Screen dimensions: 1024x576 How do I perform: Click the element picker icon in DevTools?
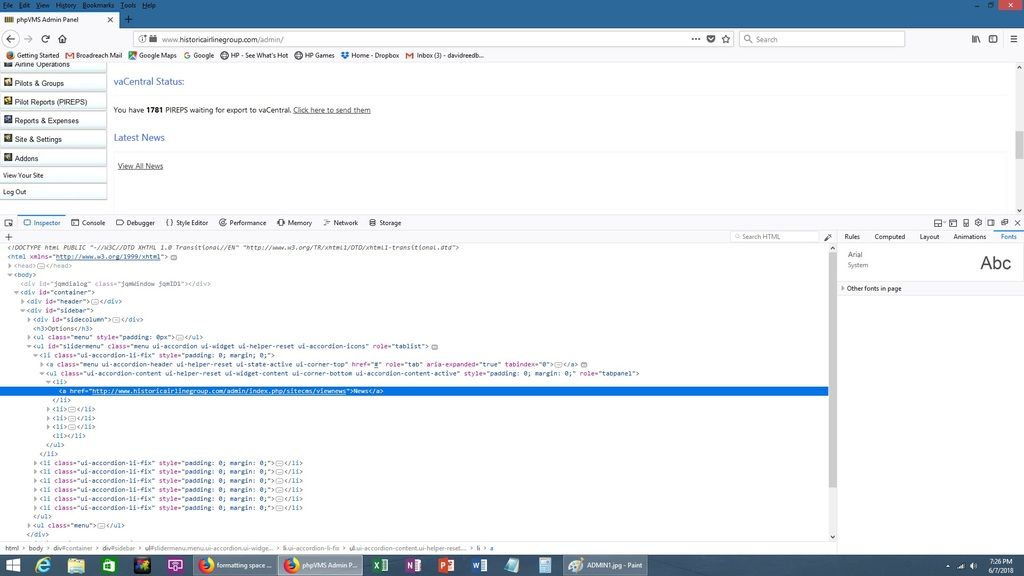coord(8,223)
